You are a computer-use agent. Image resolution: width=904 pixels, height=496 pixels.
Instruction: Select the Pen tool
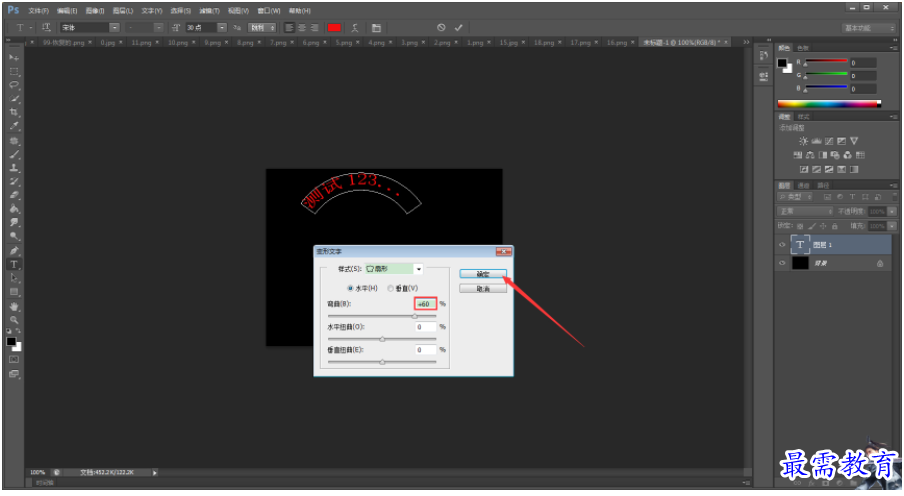click(14, 250)
